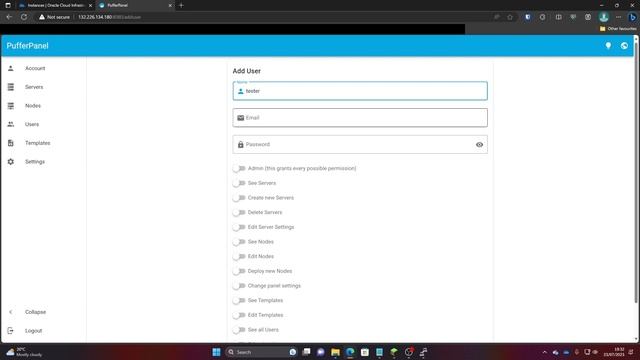Screen dimensions: 640x360
Task: Open the Other favourites folder
Action: coord(618,29)
